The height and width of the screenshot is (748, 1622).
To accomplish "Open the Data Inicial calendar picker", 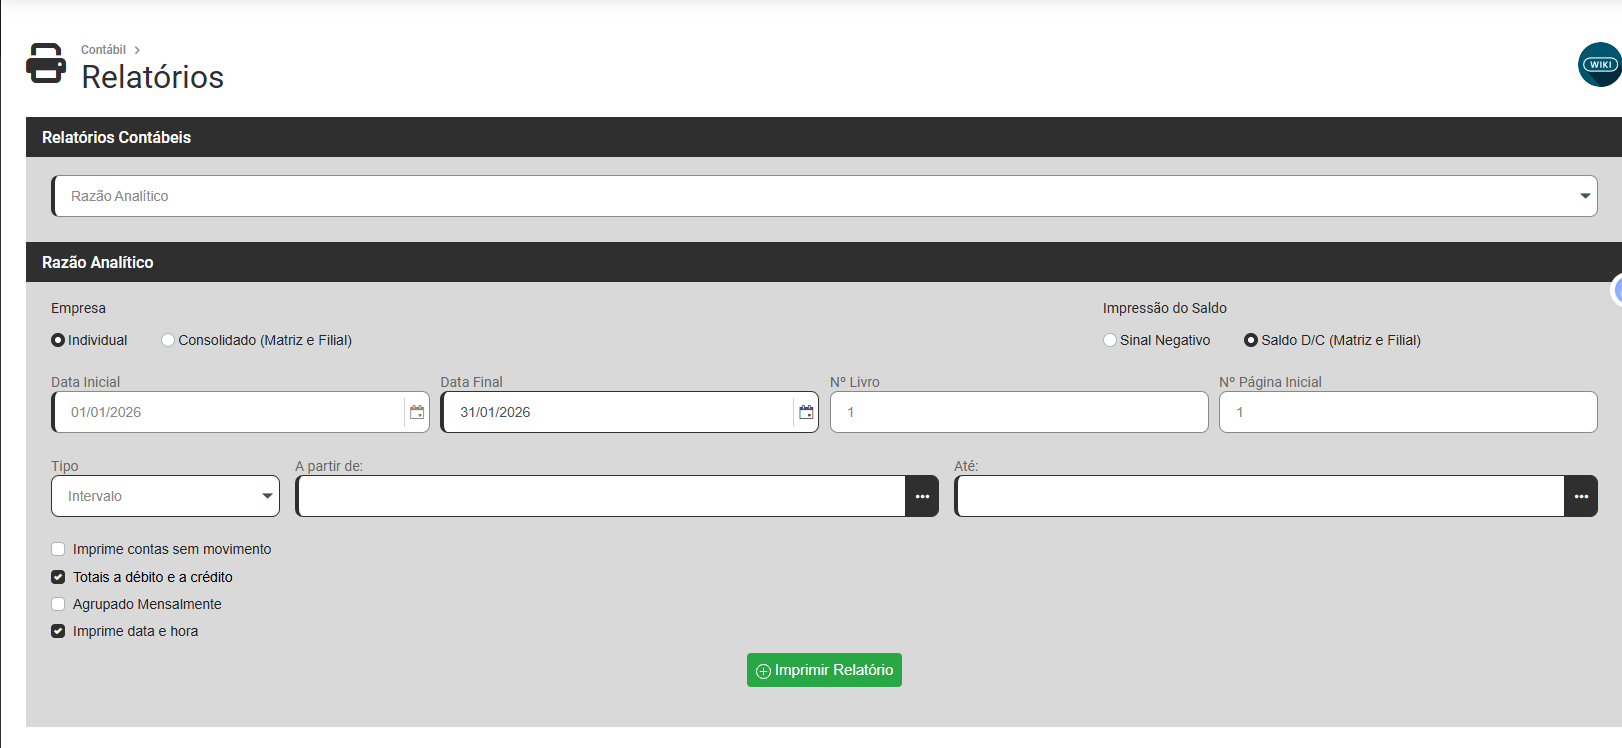I will (x=417, y=412).
